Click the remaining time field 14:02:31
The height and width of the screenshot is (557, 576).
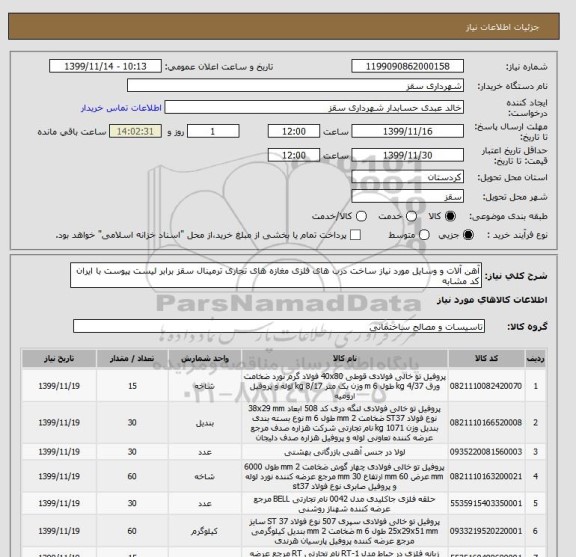135,131
